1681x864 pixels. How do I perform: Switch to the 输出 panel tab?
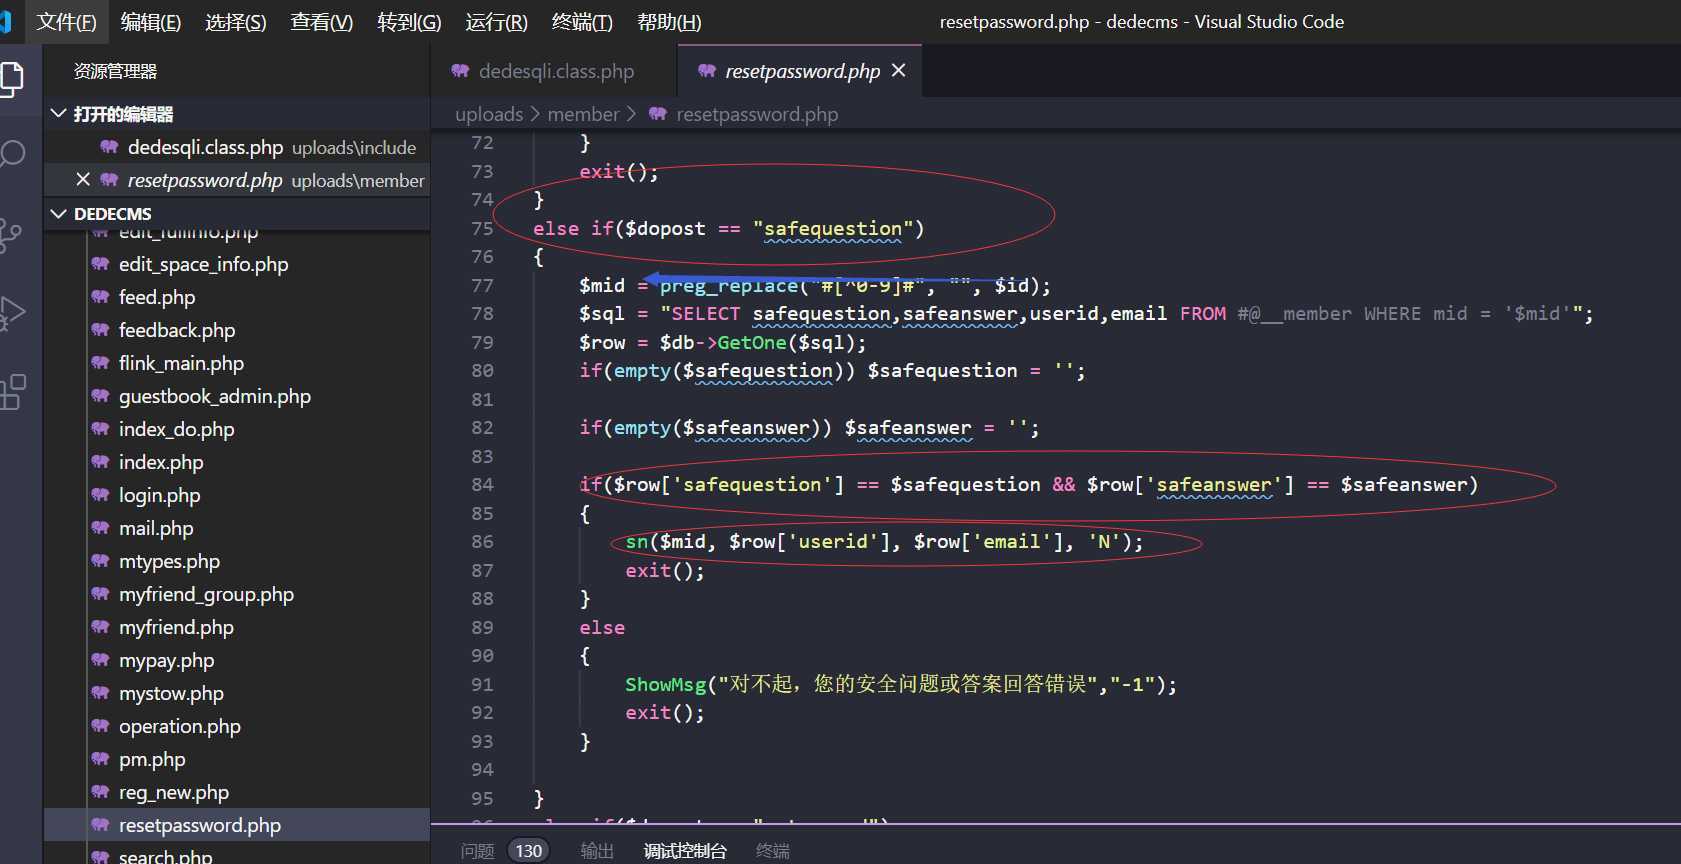[597, 851]
